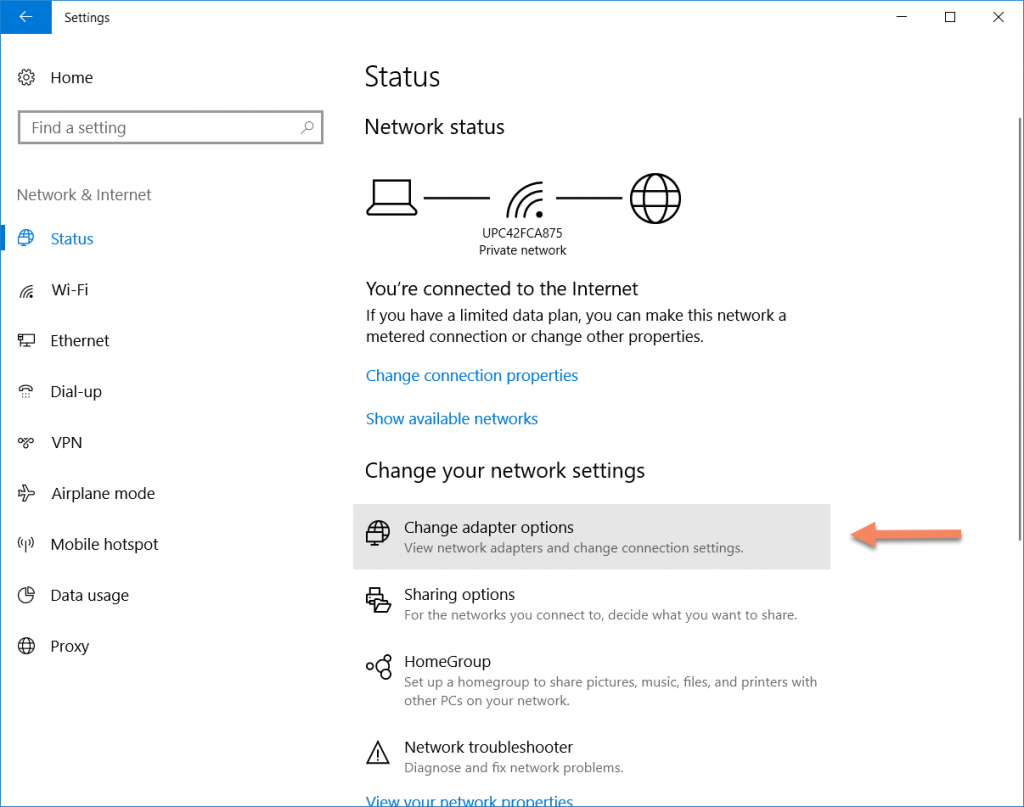This screenshot has height=807, width=1024.
Task: Click the laptop icon in network diagram
Action: pyautogui.click(x=392, y=197)
